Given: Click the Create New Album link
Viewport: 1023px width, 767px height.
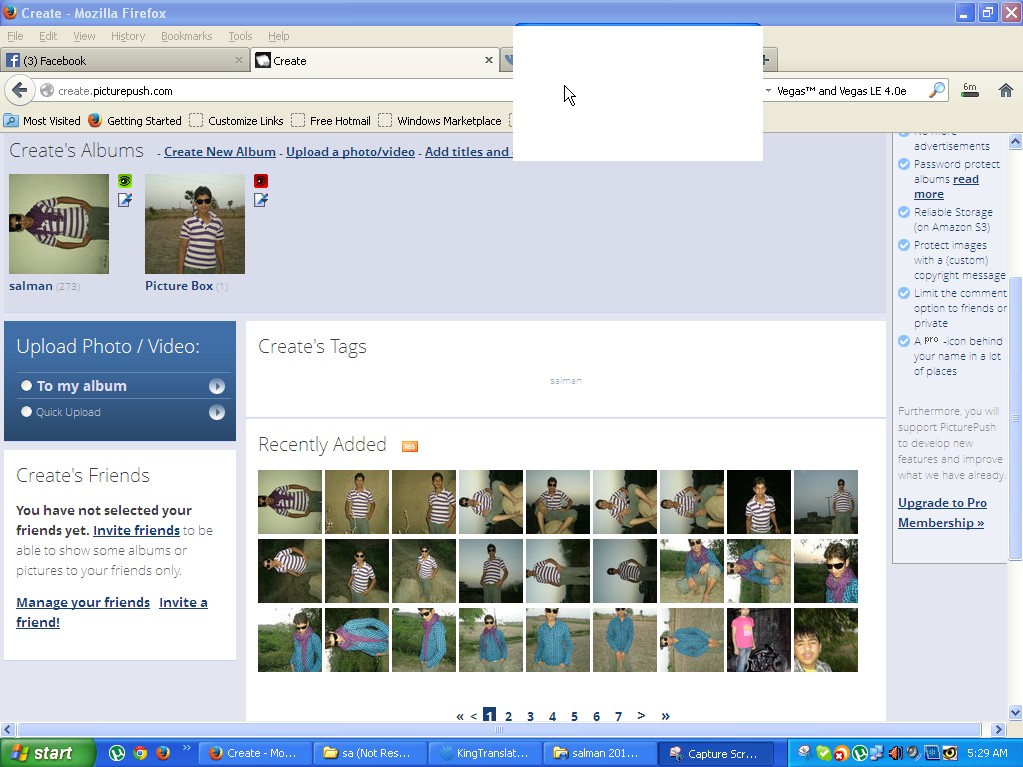Looking at the screenshot, I should pos(220,151).
